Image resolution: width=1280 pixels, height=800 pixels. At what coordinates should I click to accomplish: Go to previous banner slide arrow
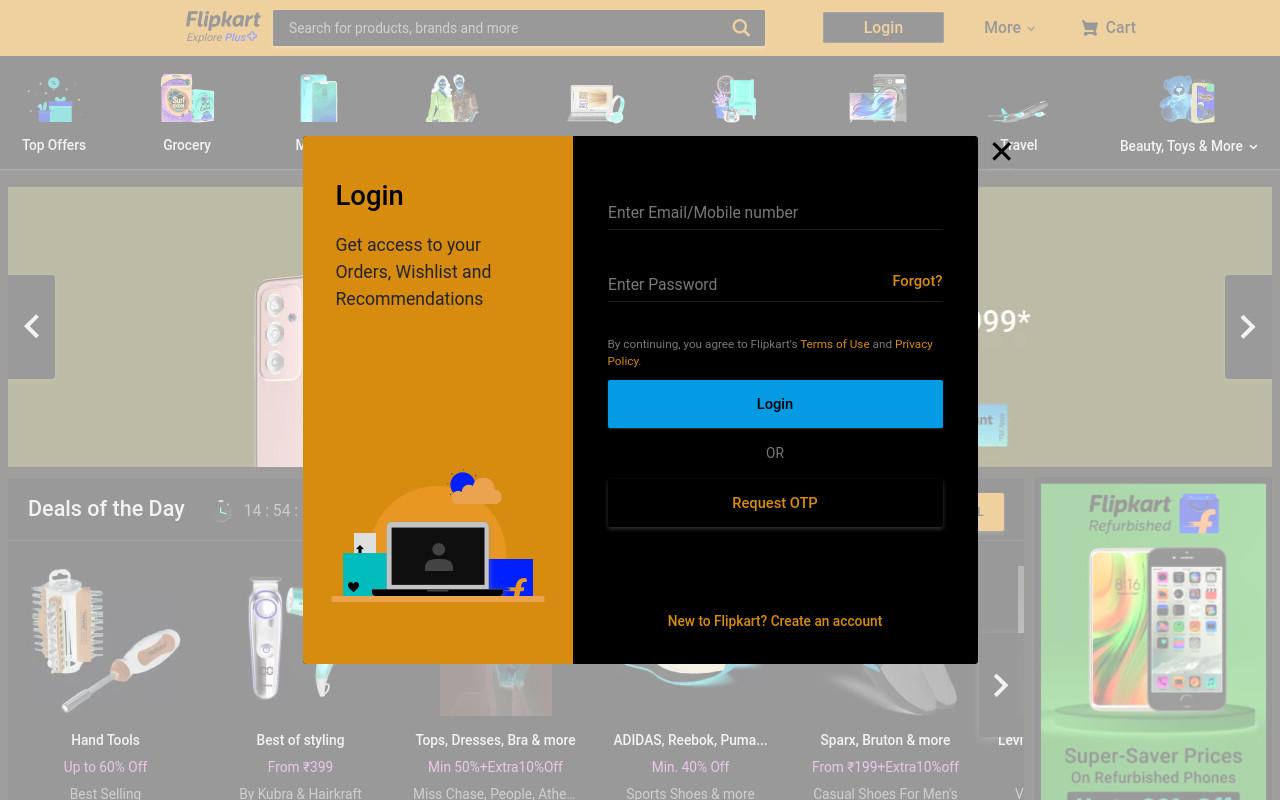click(31, 327)
